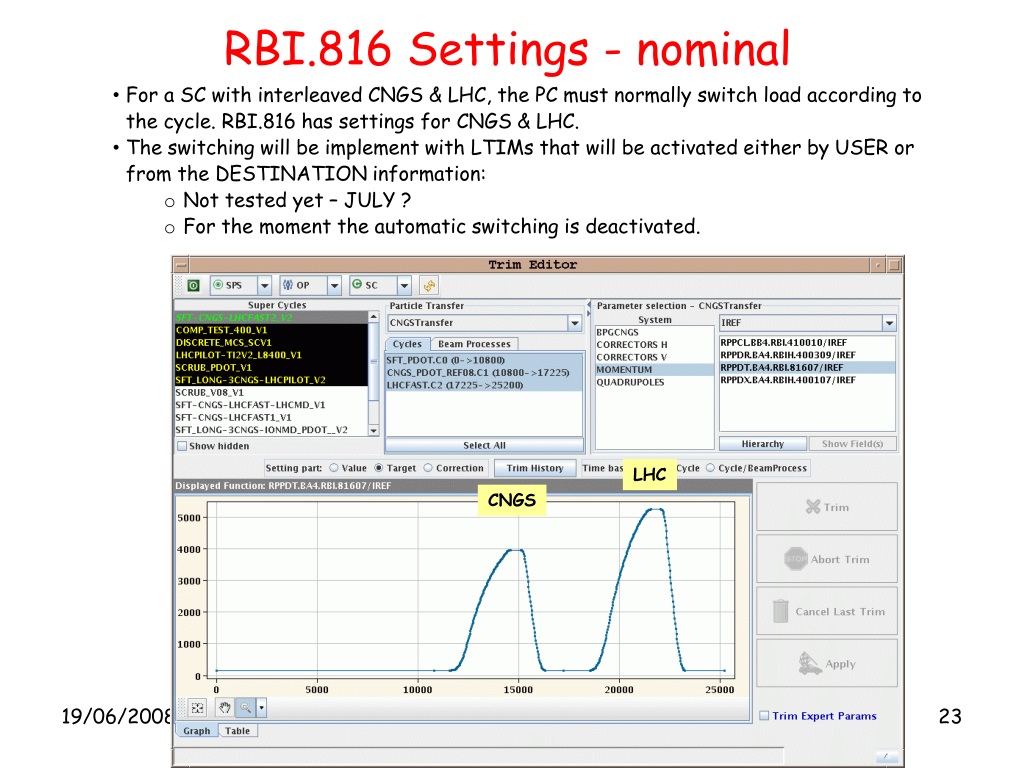Image resolution: width=1024 pixels, height=768 pixels.
Task: Select super cycle SFT-CNGS-LHCFAST1_V1
Action: coord(271,417)
